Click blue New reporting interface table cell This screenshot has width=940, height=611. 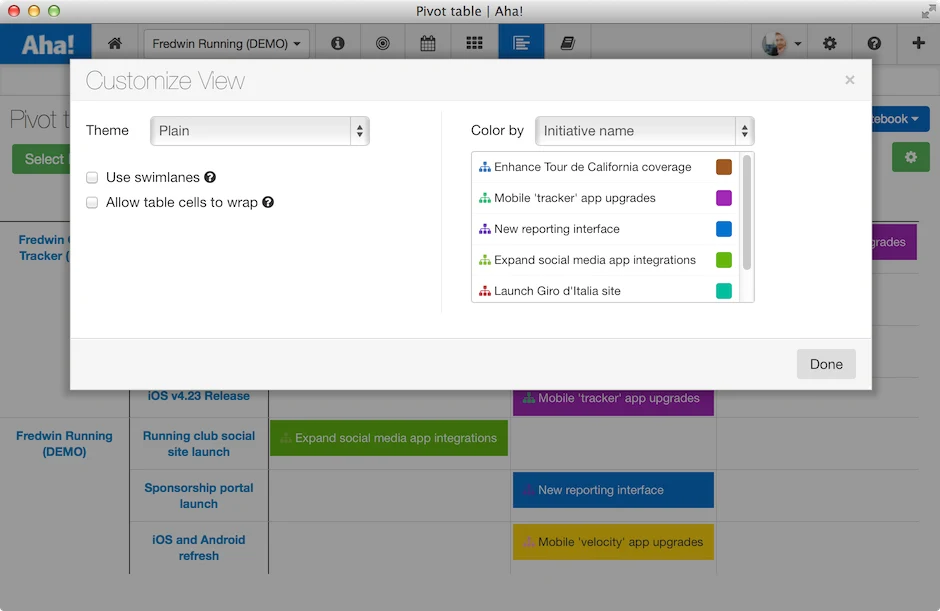613,490
